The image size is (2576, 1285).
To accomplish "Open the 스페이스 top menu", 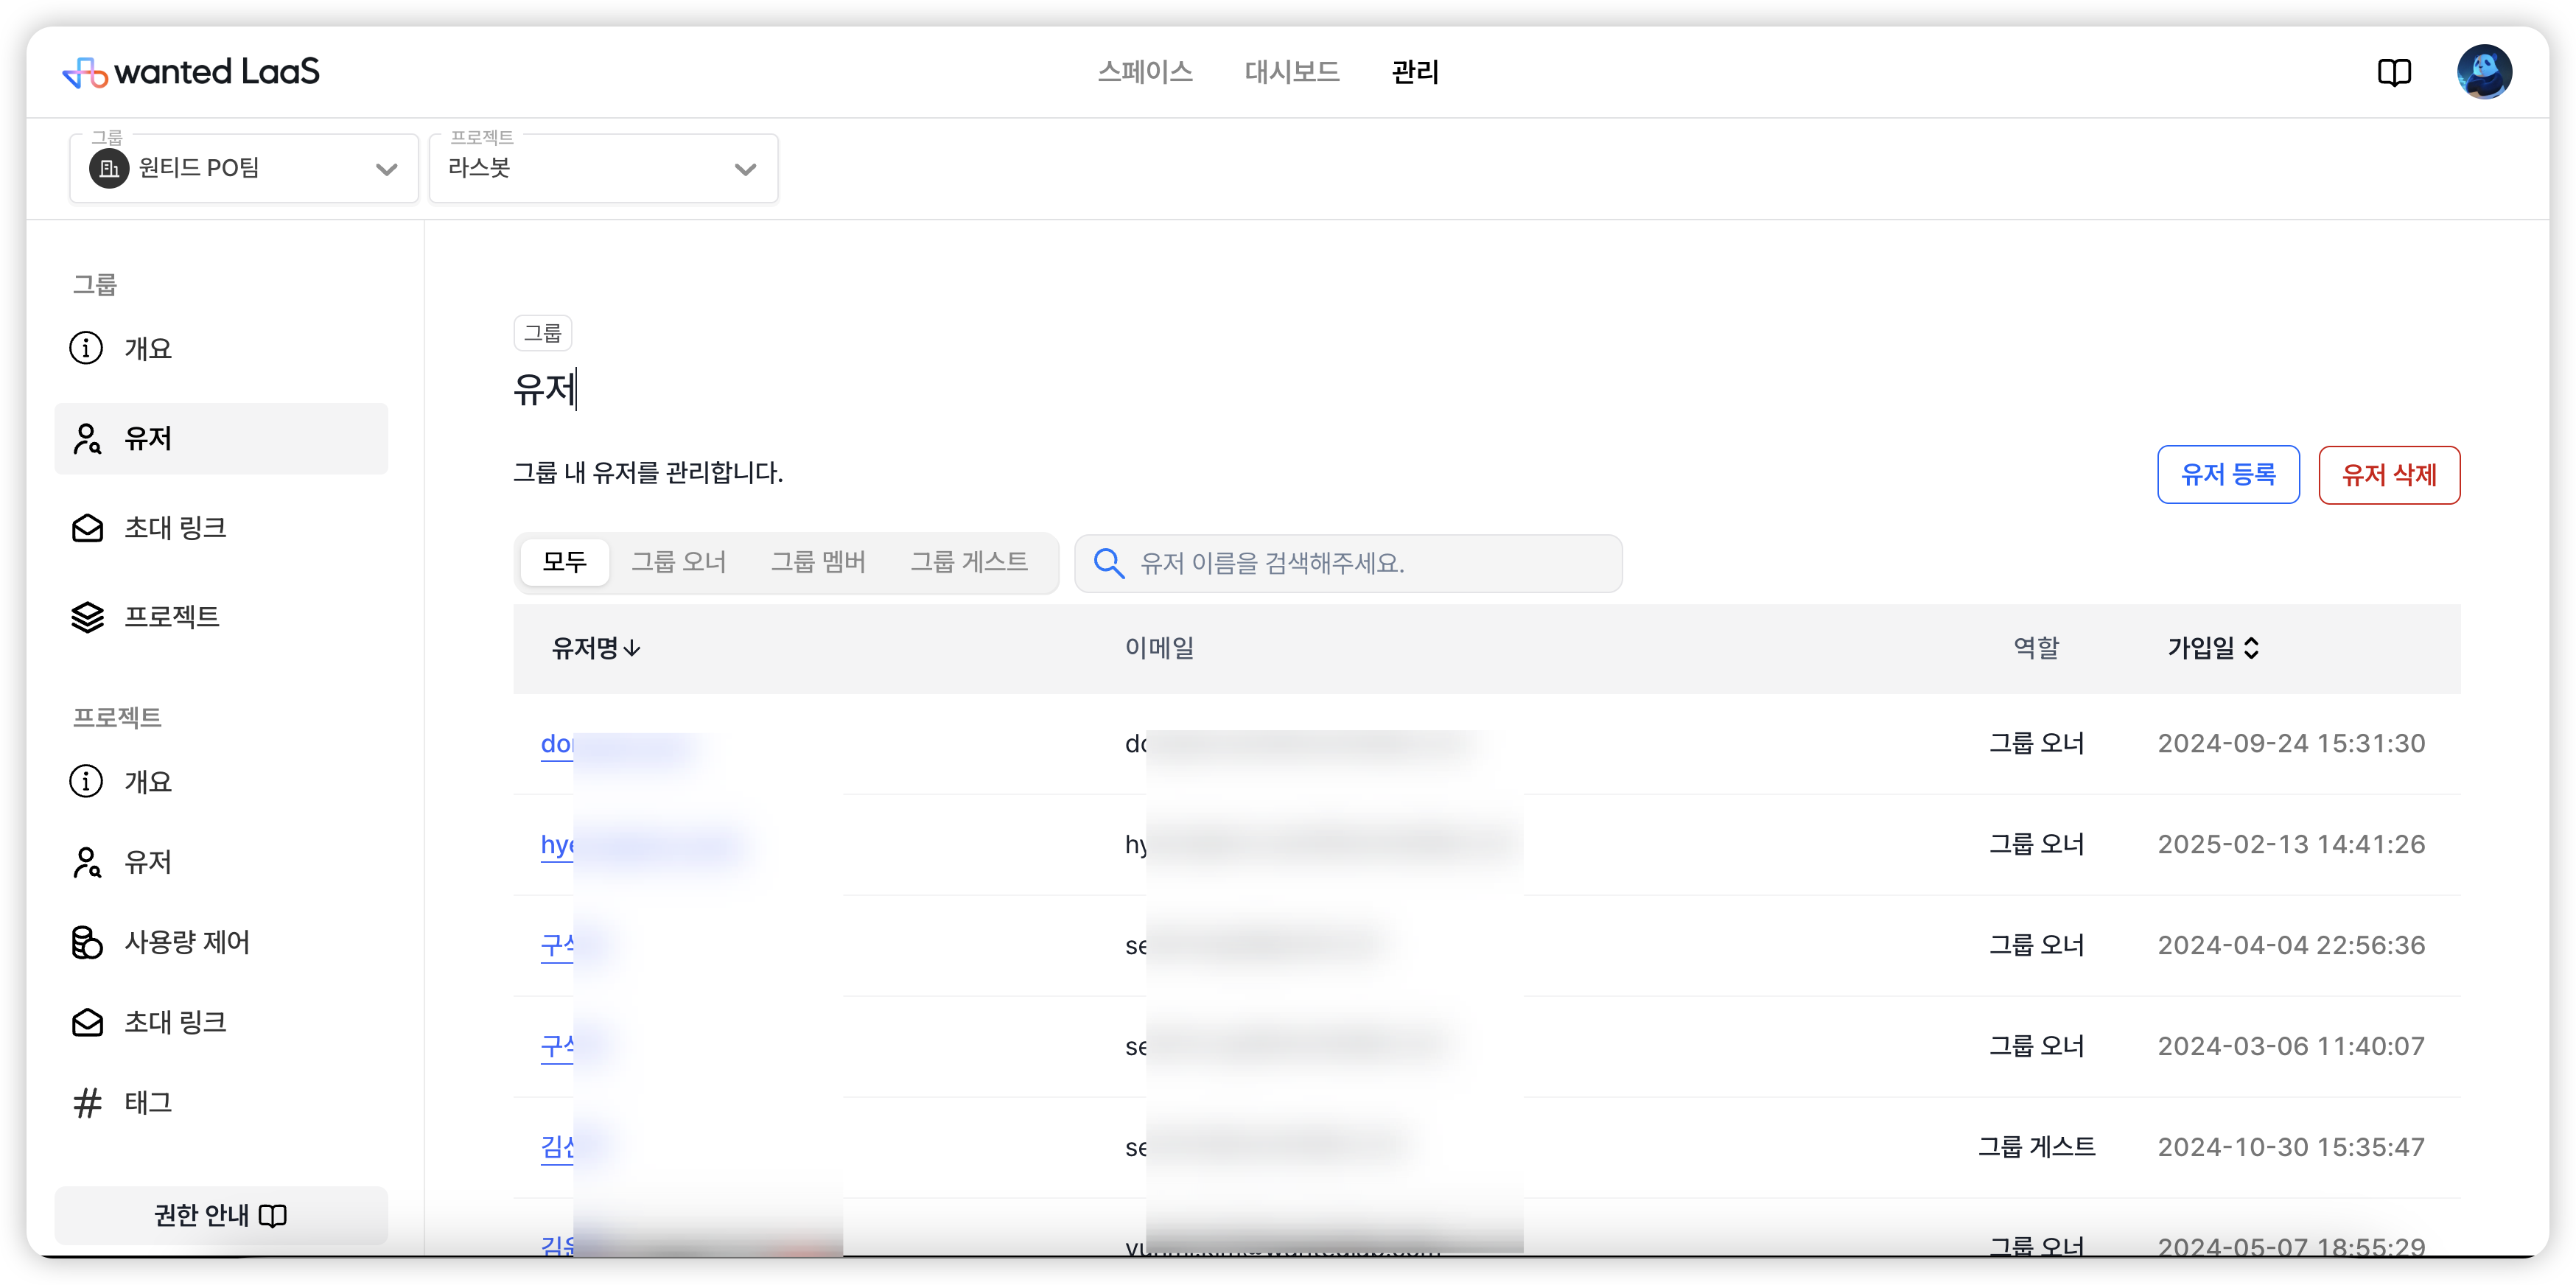I will 1145,72.
